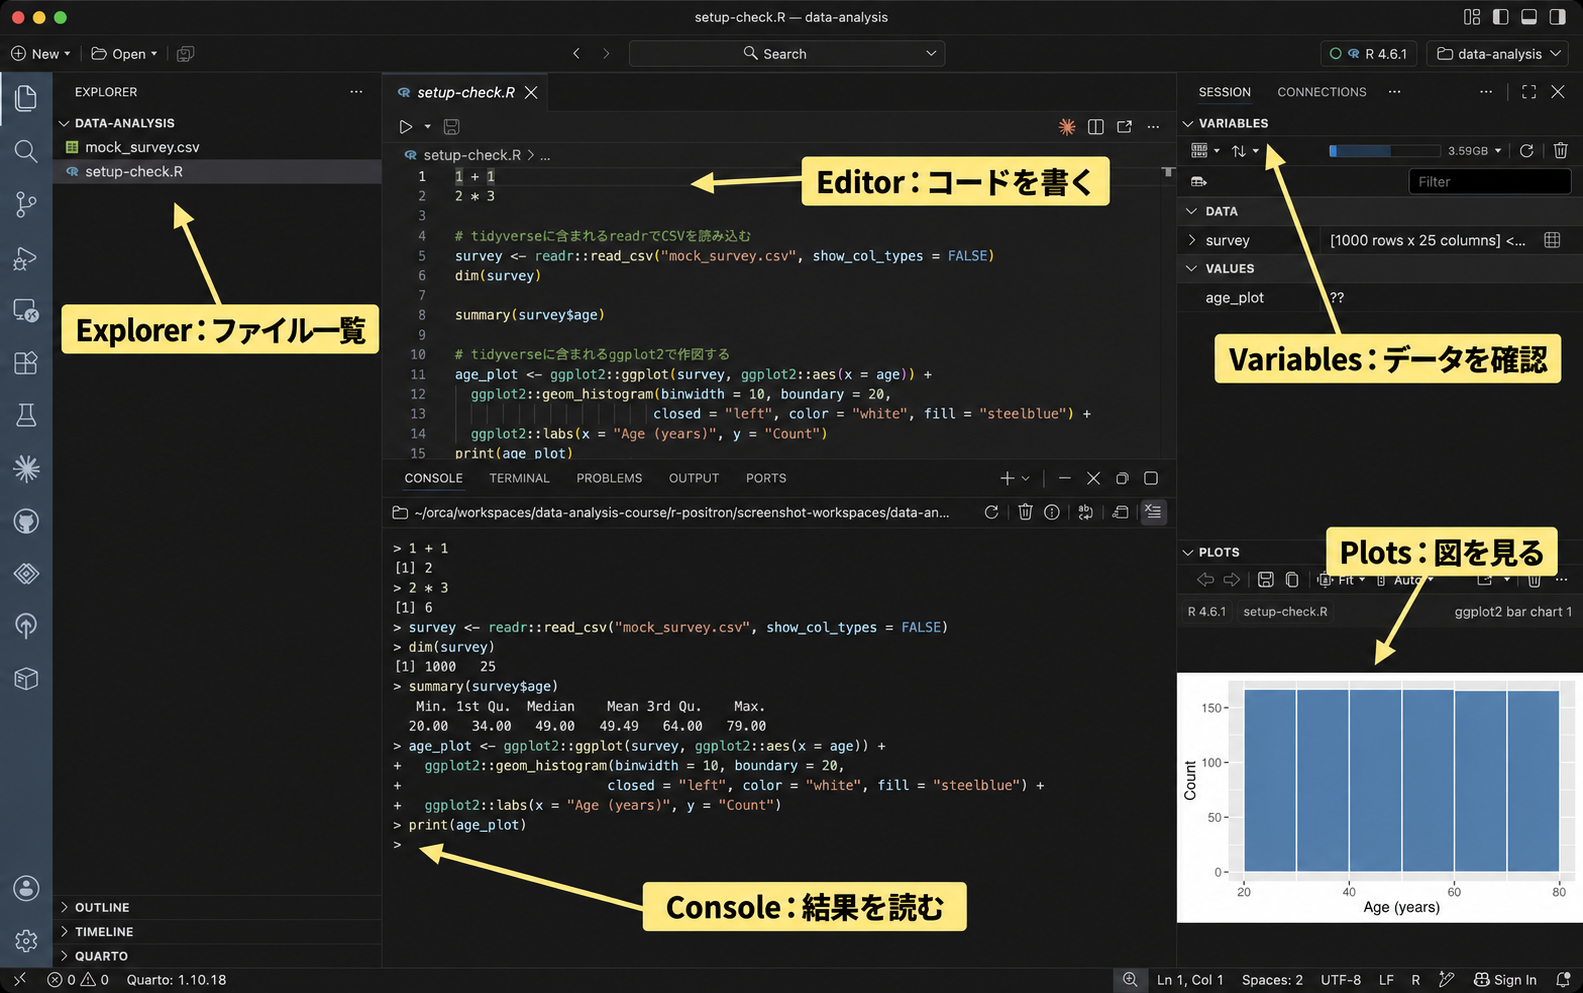Viewport: 1583px width, 993px height.
Task: Open the Extensions view in the activity bar
Action: [x=26, y=362]
